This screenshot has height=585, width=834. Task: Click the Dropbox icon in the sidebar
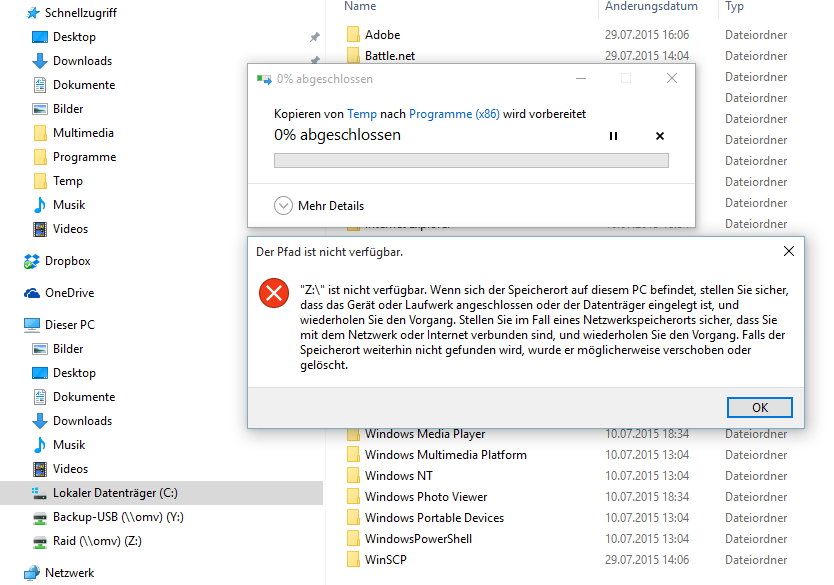coord(31,261)
